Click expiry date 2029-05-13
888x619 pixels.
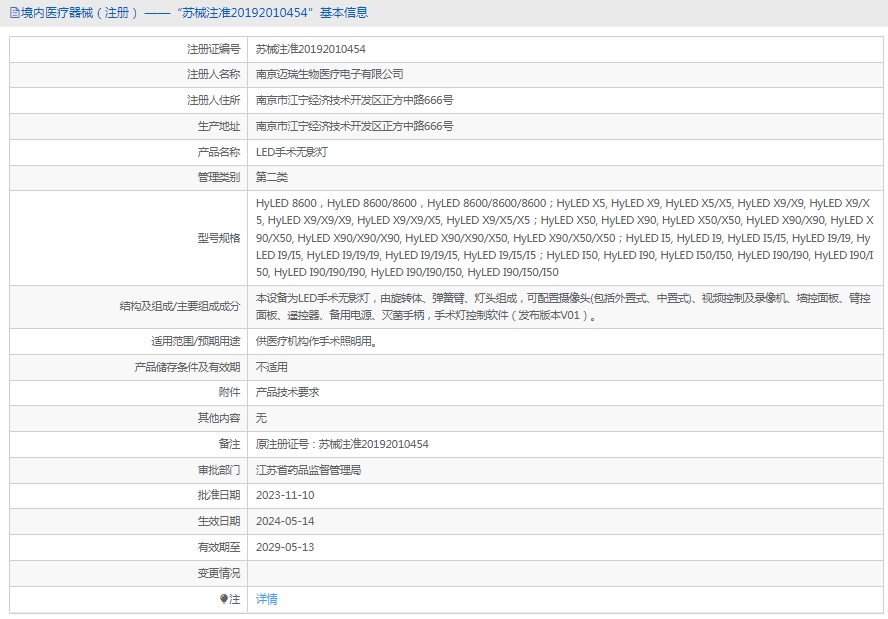(285, 548)
